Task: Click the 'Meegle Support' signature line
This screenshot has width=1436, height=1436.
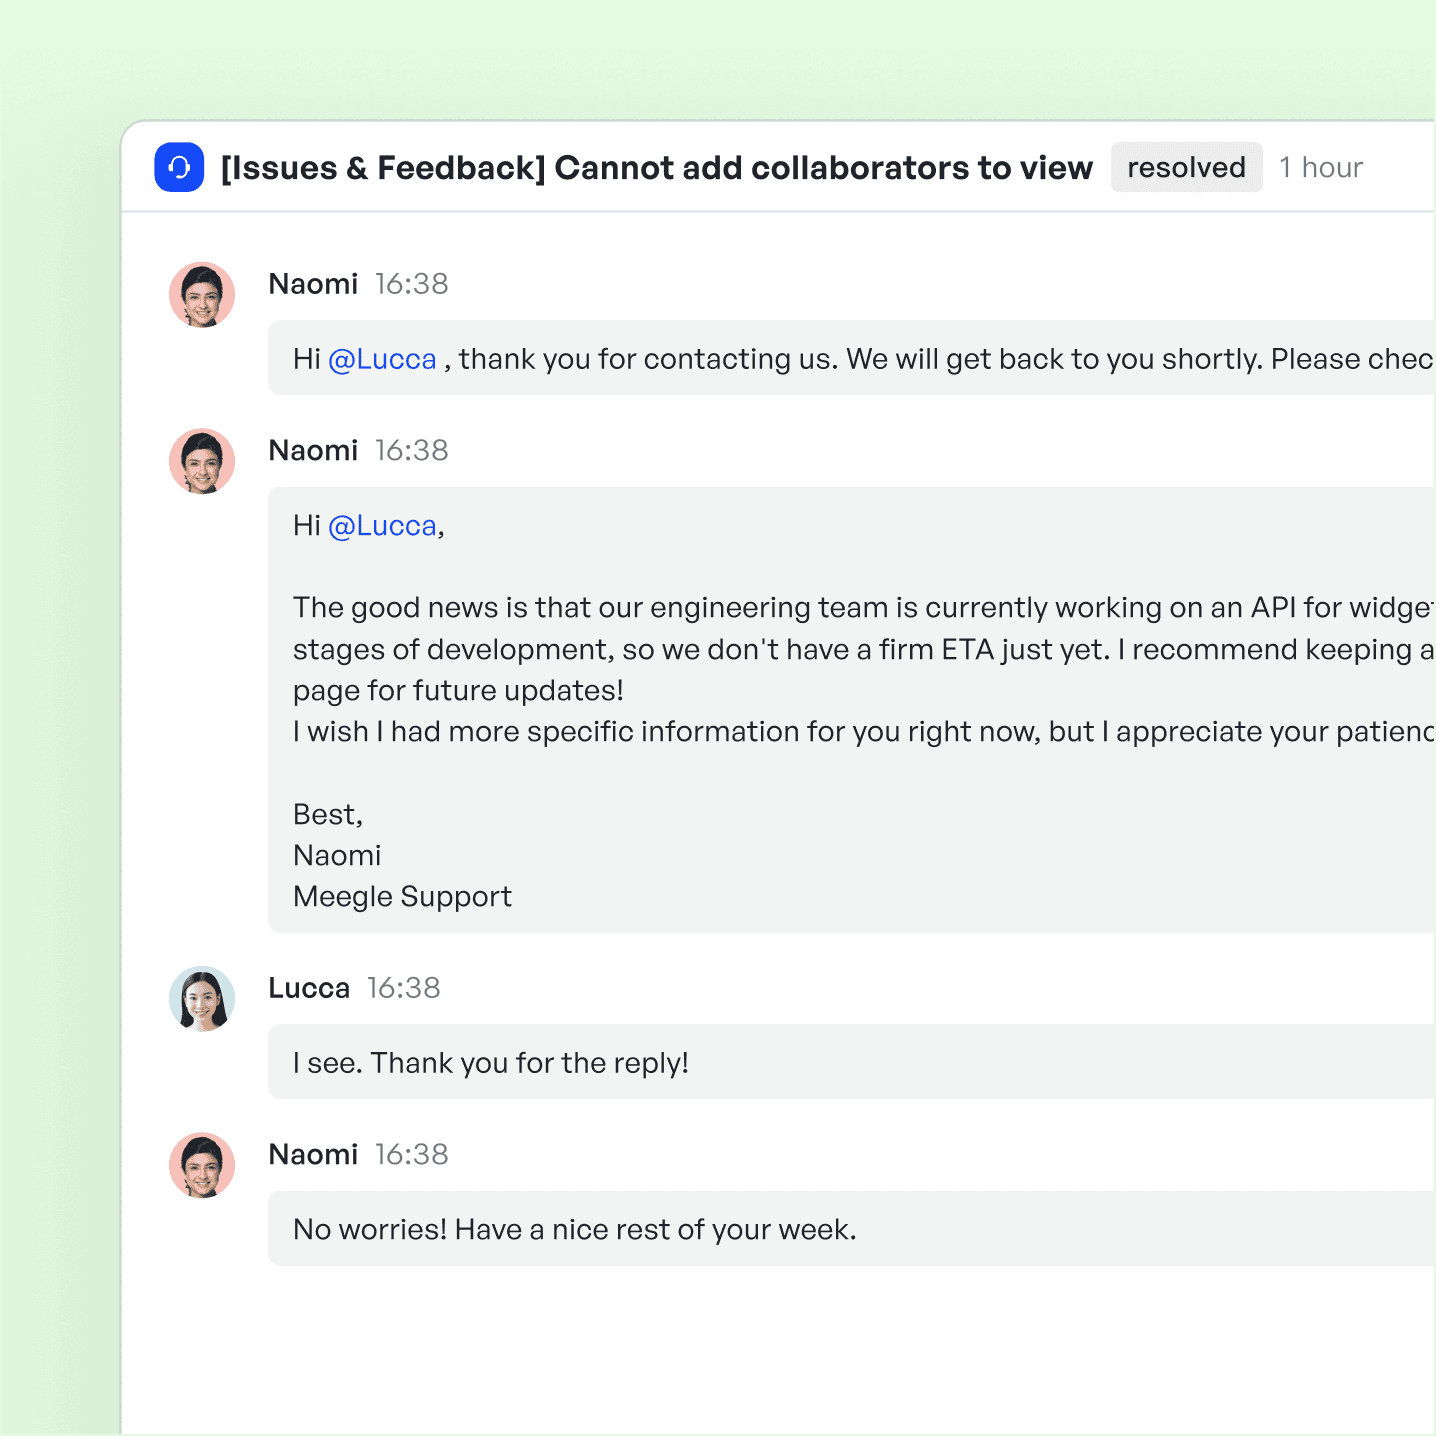Action: 402,896
